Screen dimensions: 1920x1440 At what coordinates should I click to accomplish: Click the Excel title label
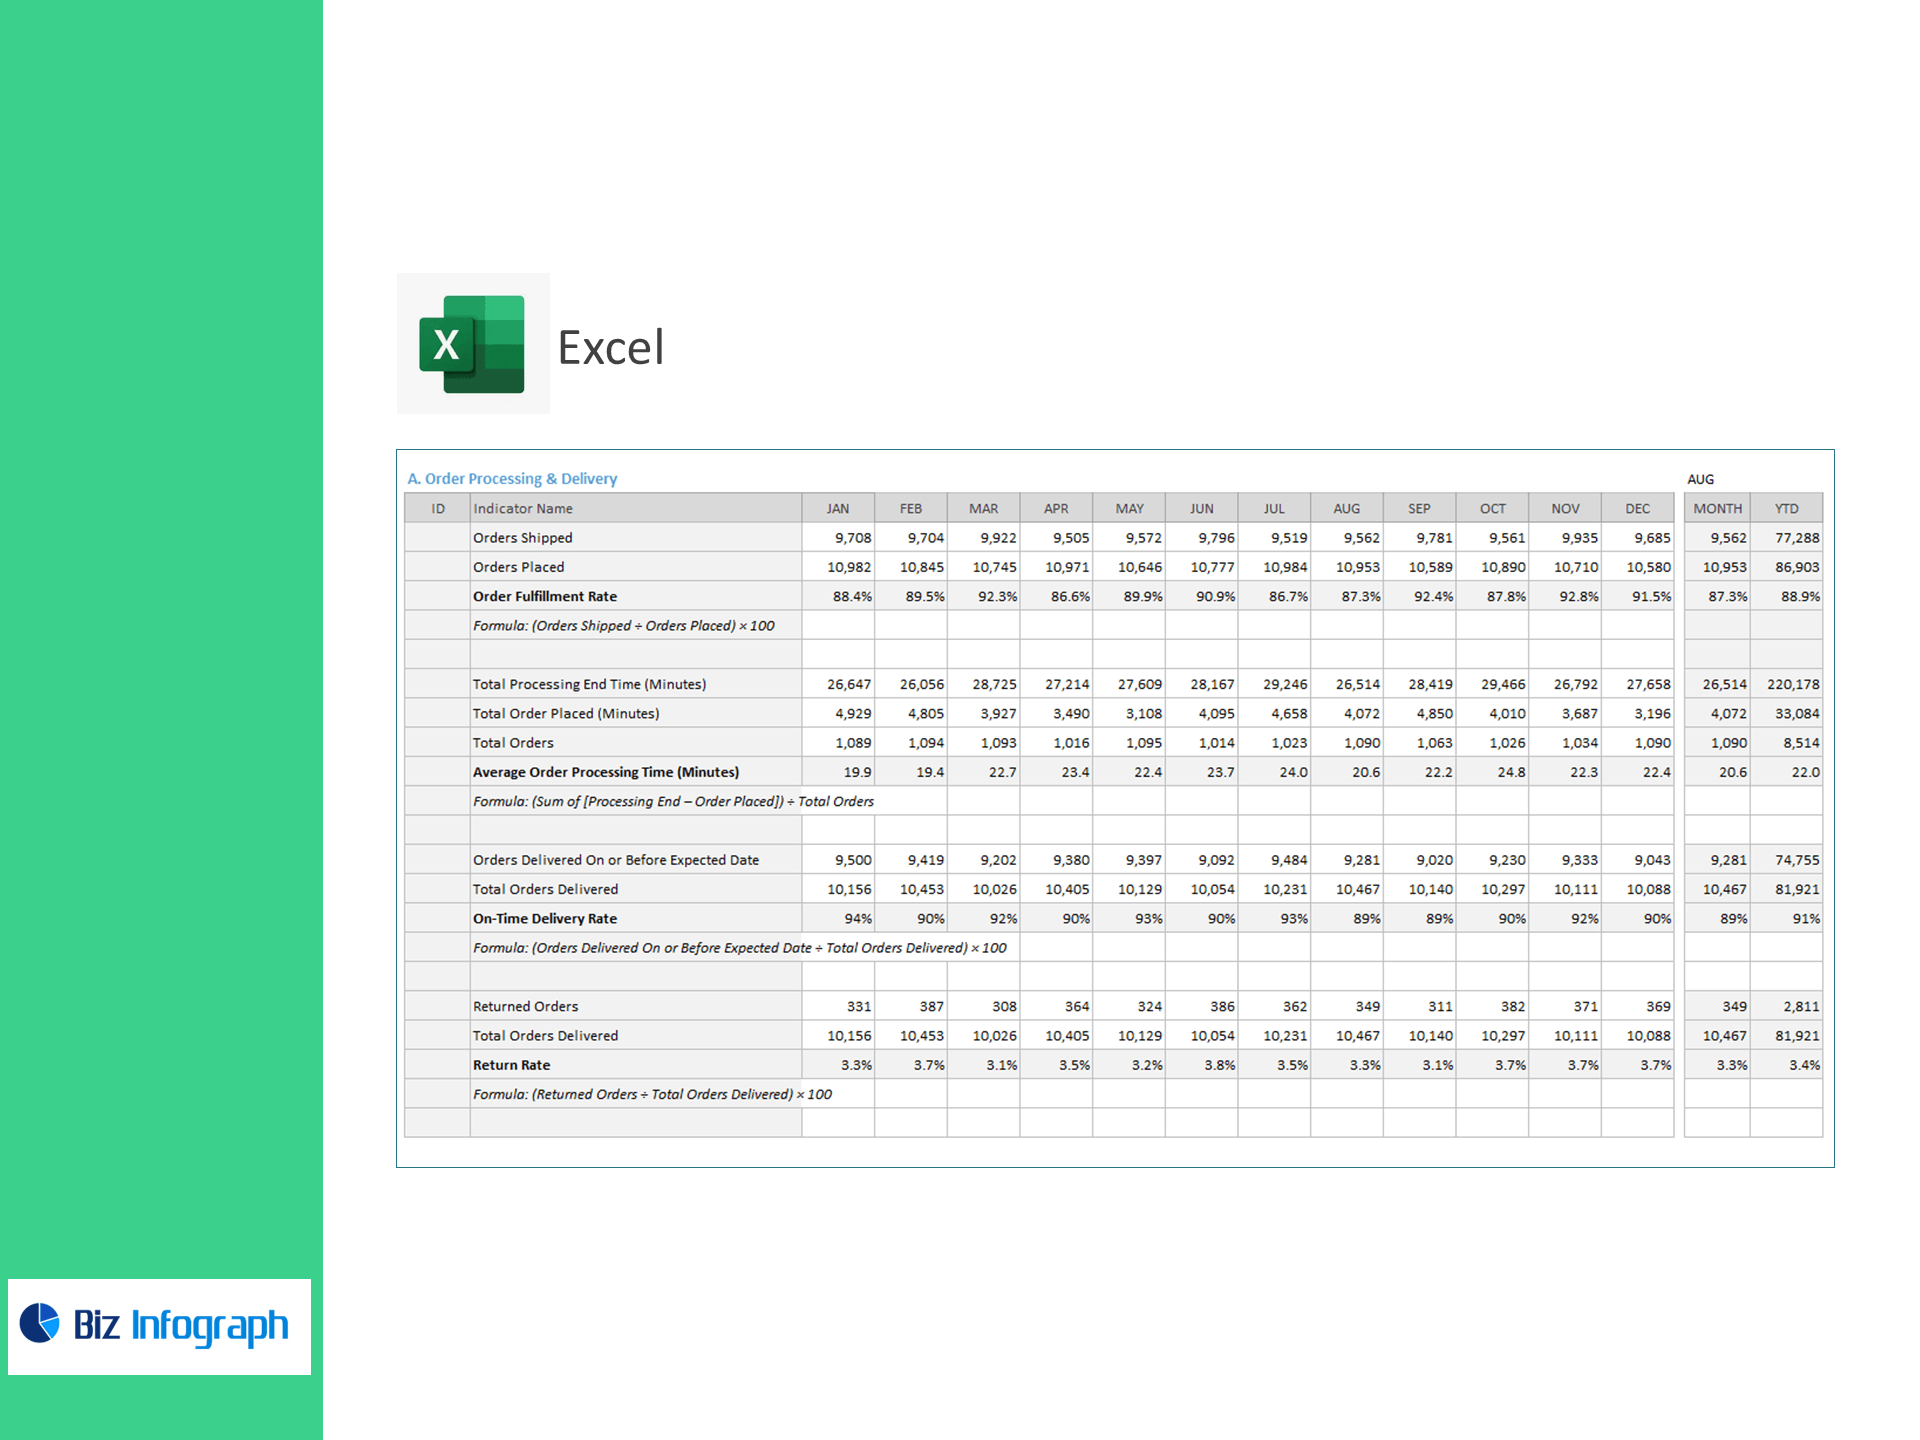tap(610, 348)
